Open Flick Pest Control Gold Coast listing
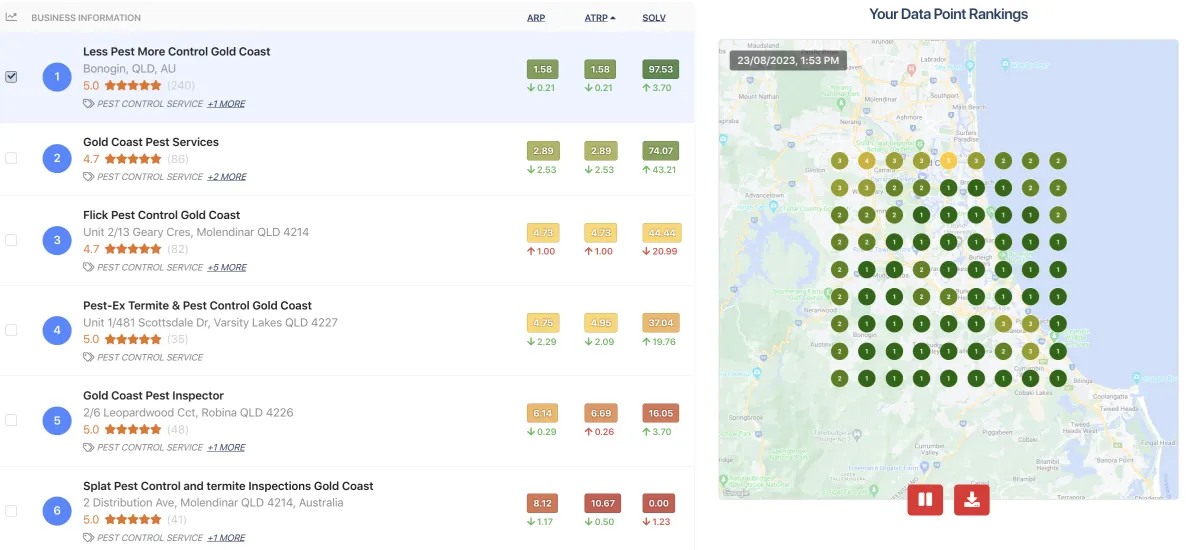 162,215
